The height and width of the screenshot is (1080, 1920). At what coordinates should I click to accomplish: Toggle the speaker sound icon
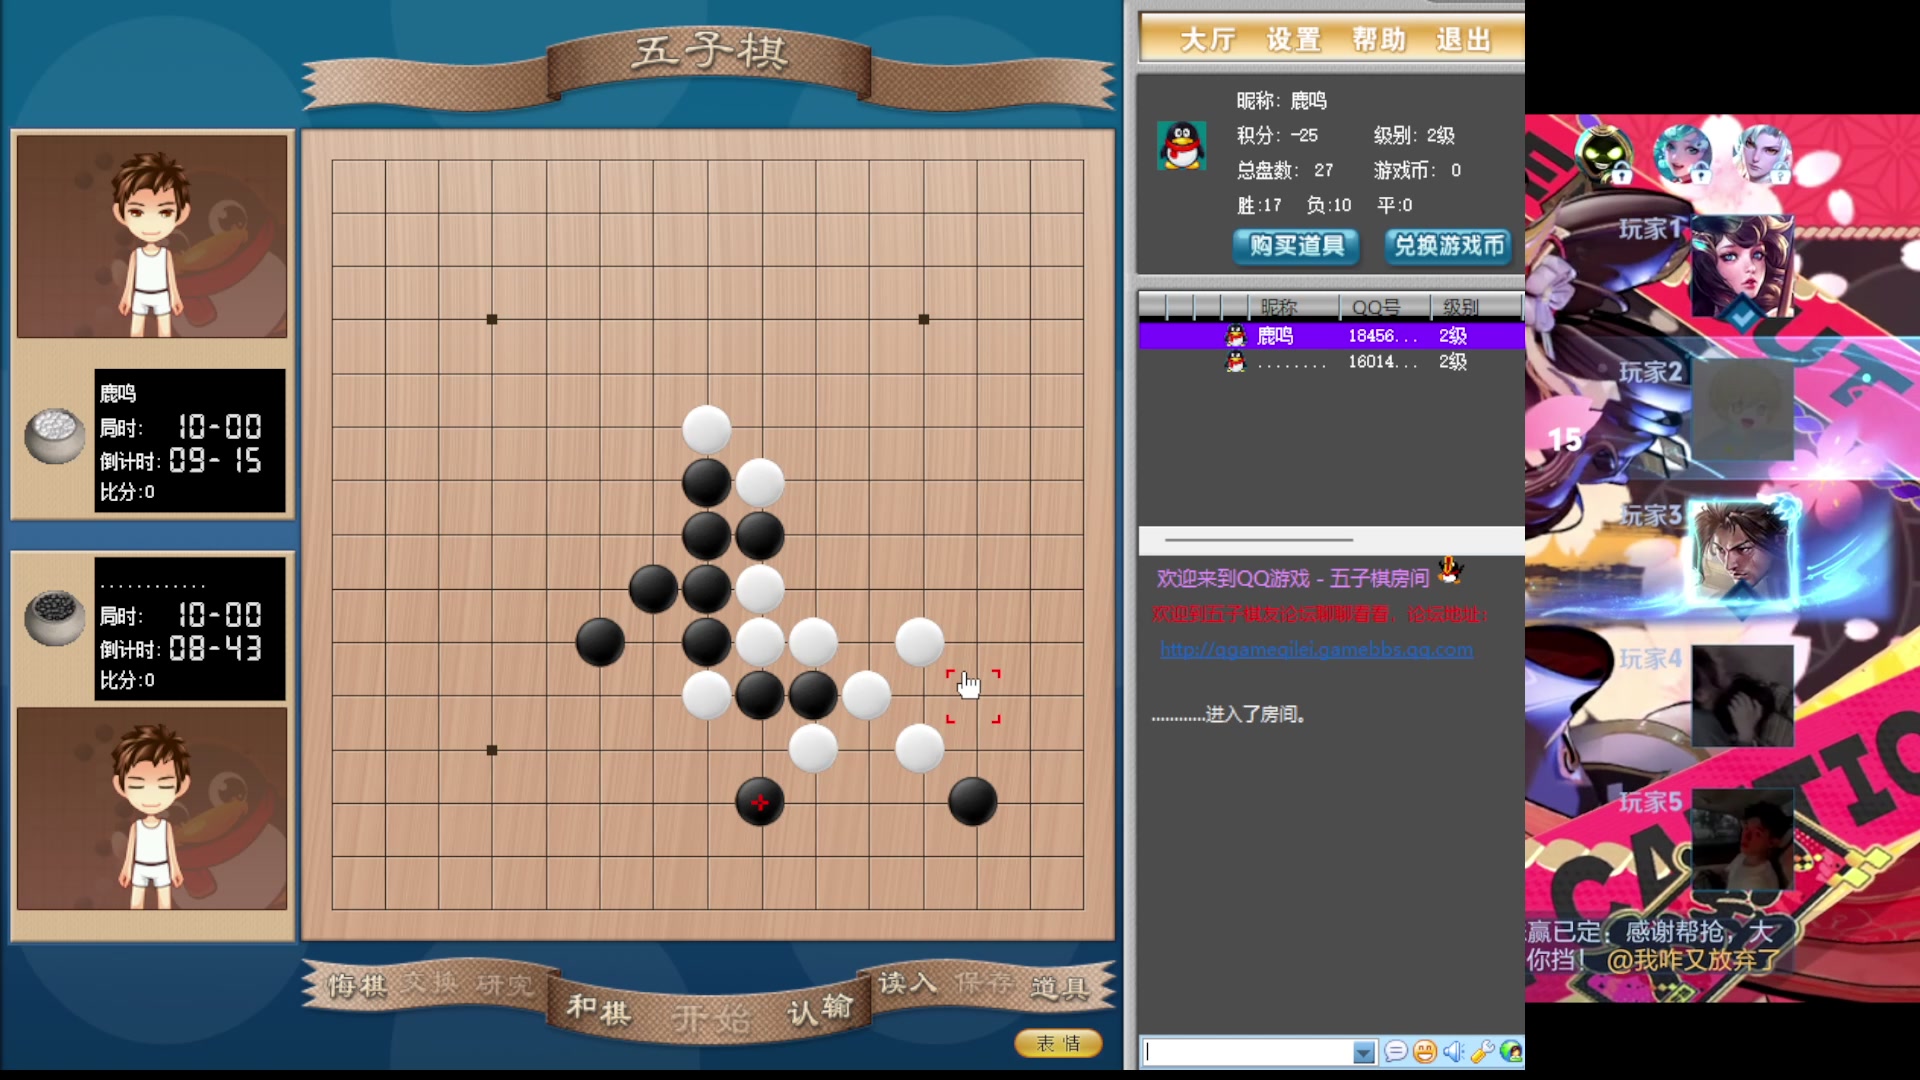pos(1454,1052)
